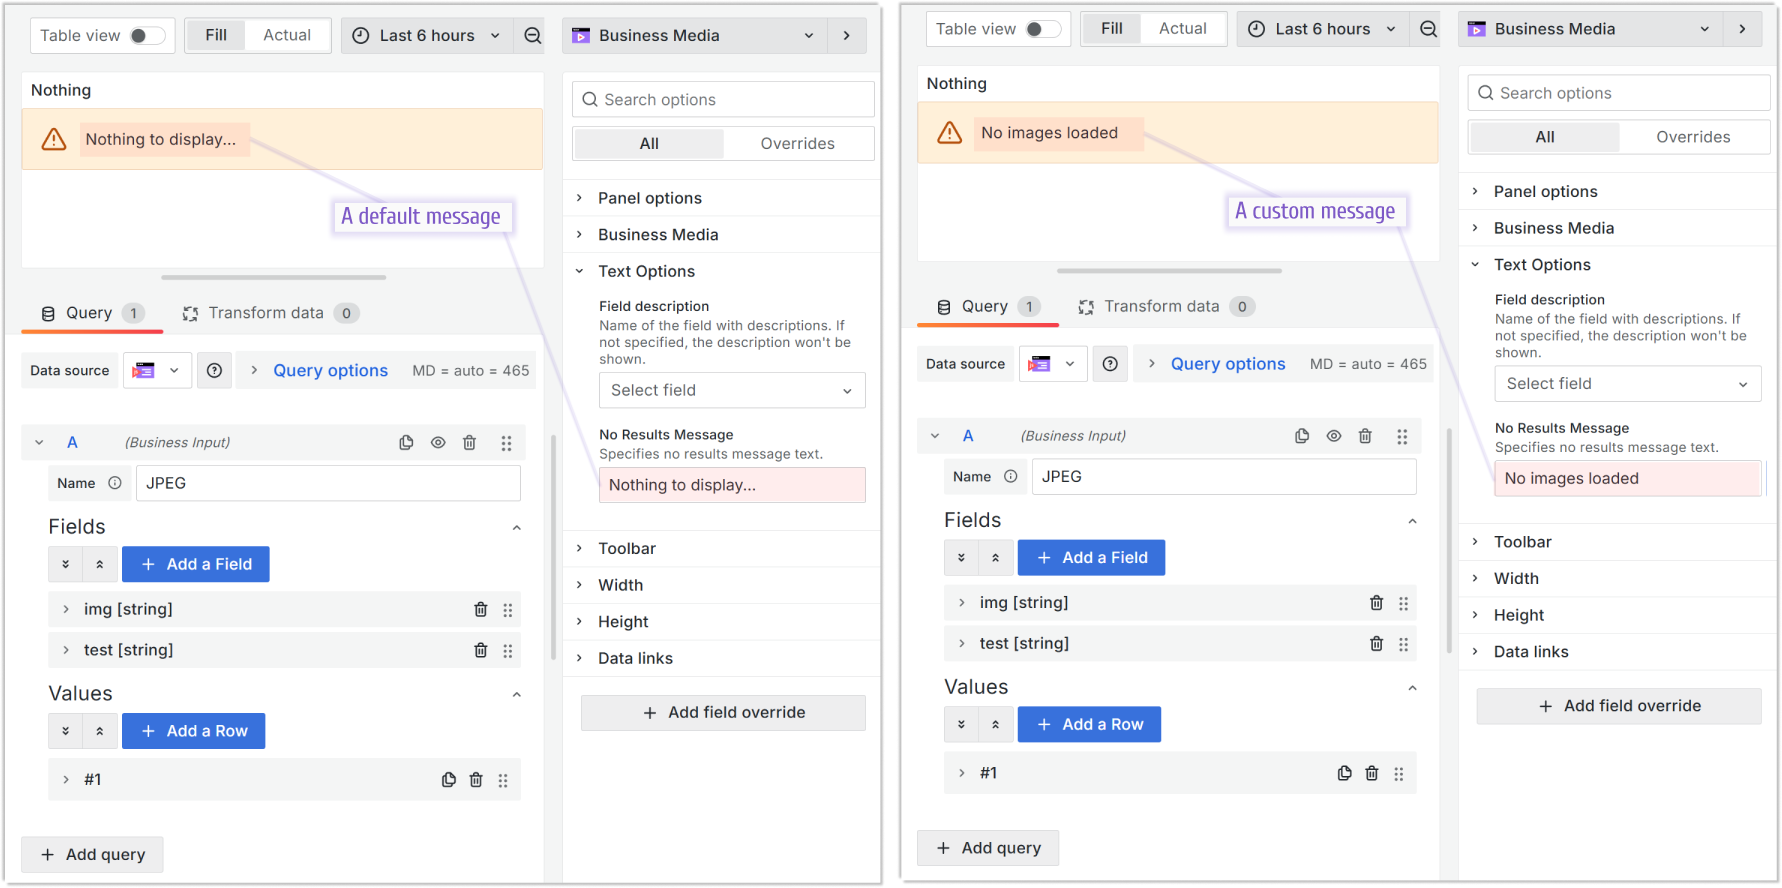Switch to the Transform data tab in the default message example
Viewport: 1782px width, 888px height.
[266, 313]
